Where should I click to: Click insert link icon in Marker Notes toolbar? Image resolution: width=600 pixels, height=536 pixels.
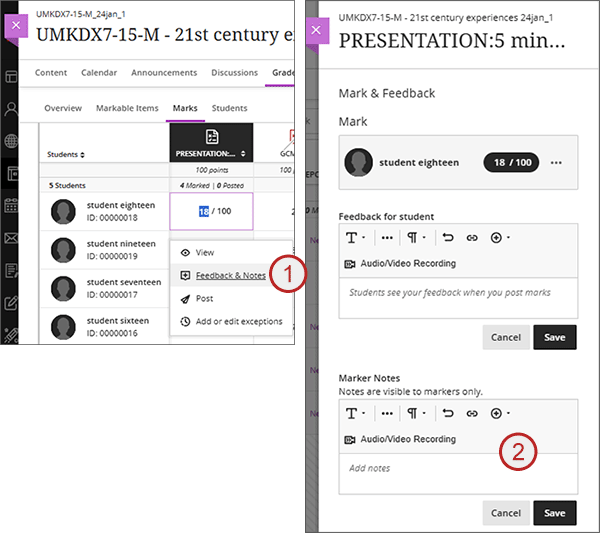coord(472,413)
